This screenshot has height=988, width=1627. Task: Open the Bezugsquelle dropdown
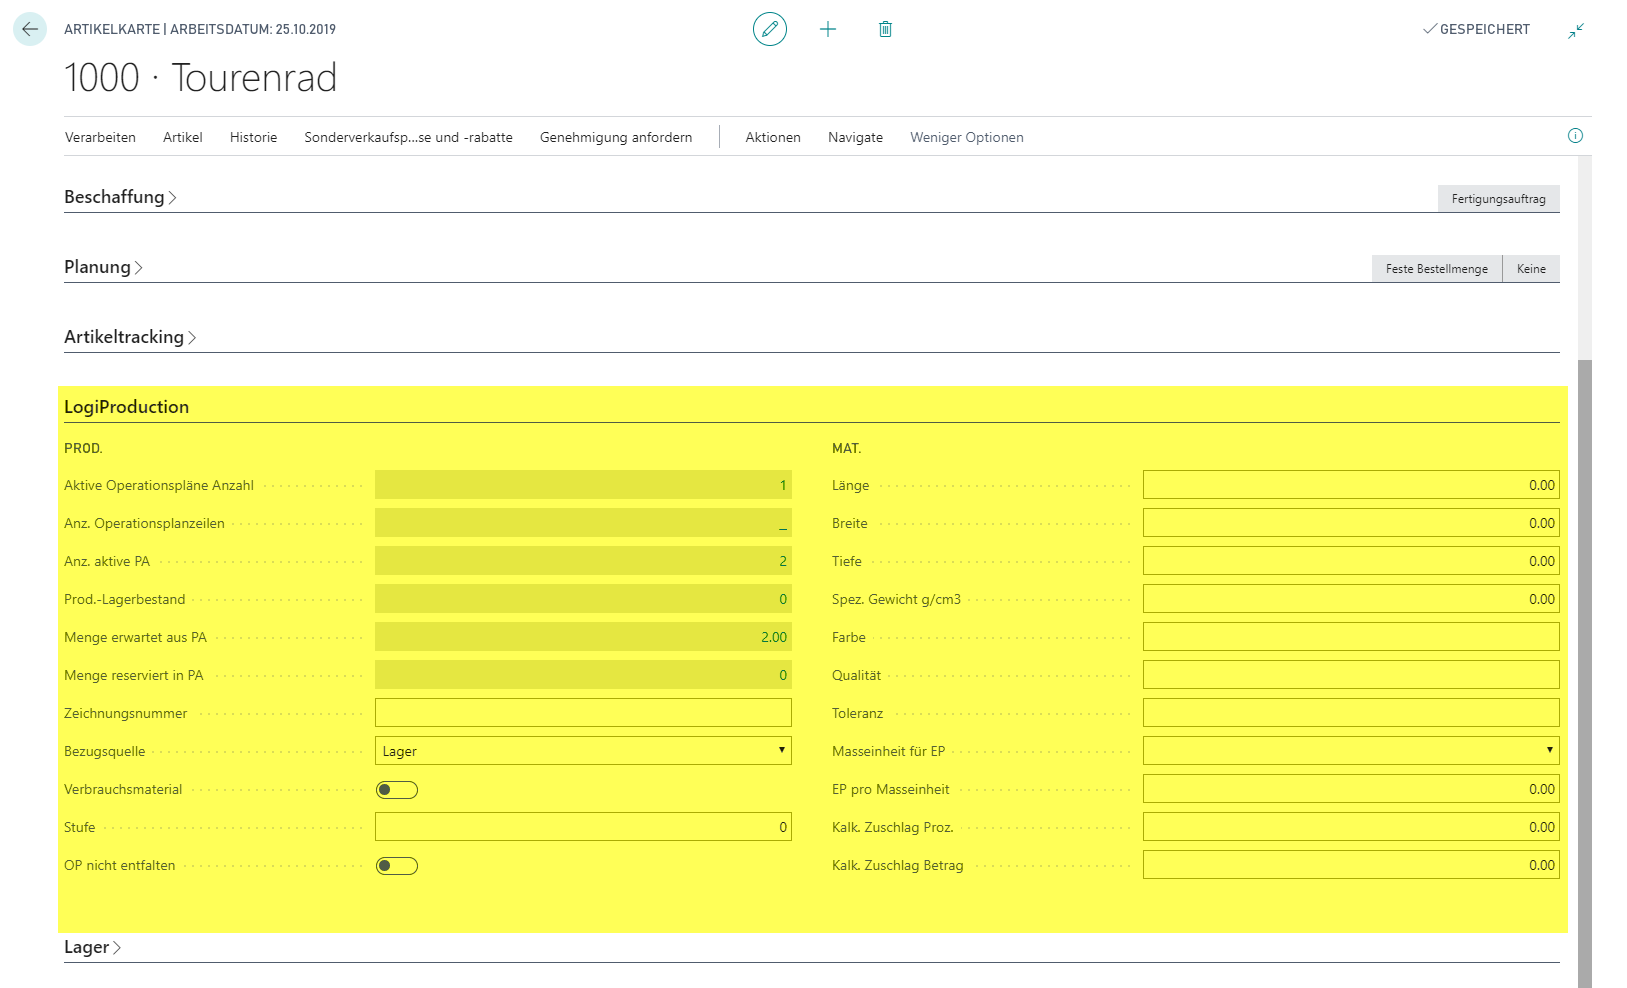coord(583,751)
